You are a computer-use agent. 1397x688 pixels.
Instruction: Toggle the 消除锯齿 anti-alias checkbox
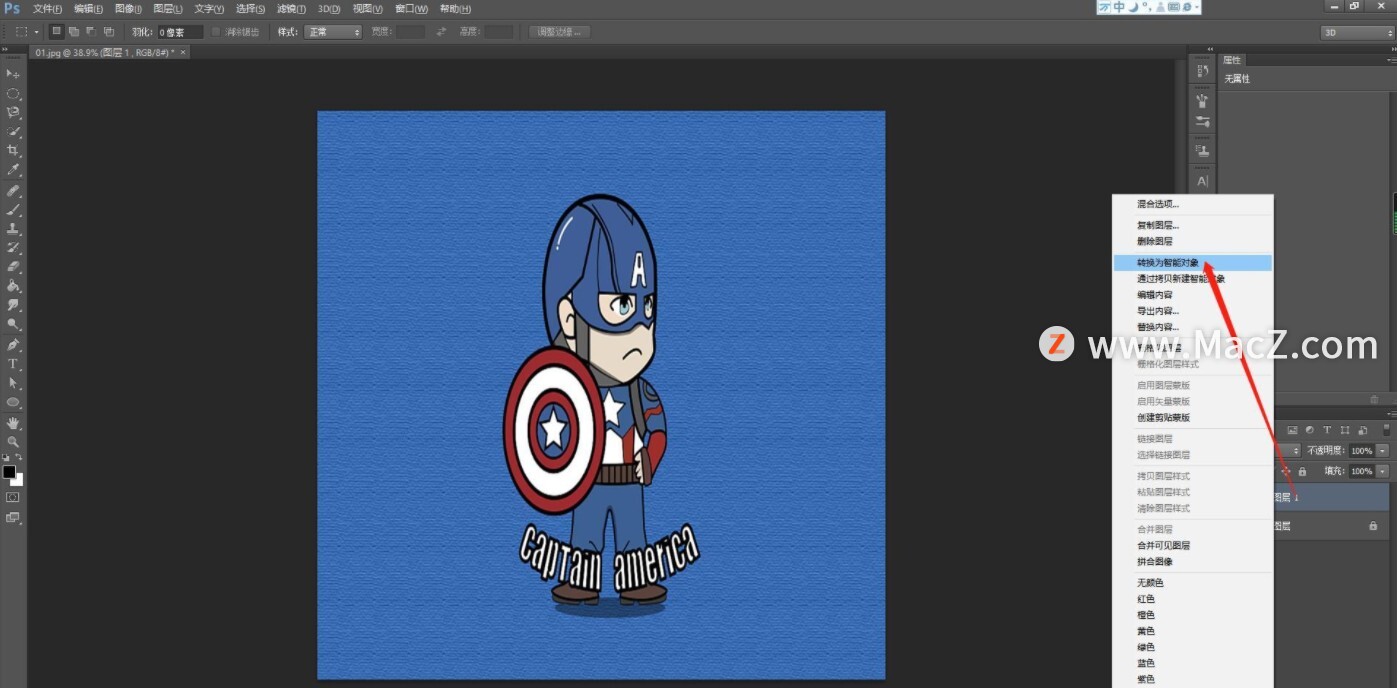click(x=216, y=32)
